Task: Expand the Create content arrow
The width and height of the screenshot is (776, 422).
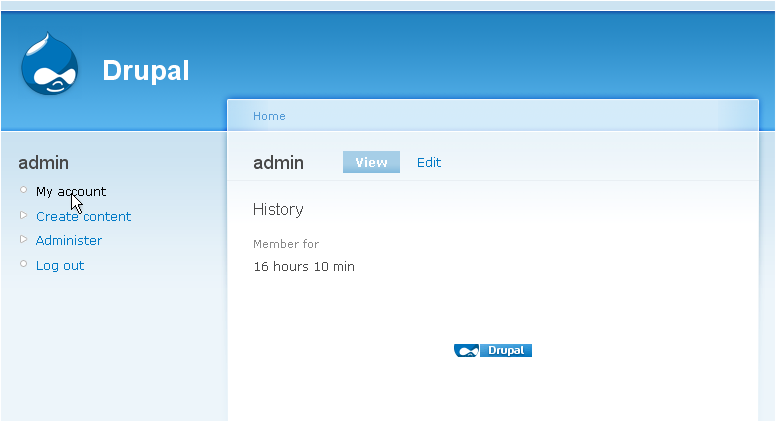Action: 23,215
